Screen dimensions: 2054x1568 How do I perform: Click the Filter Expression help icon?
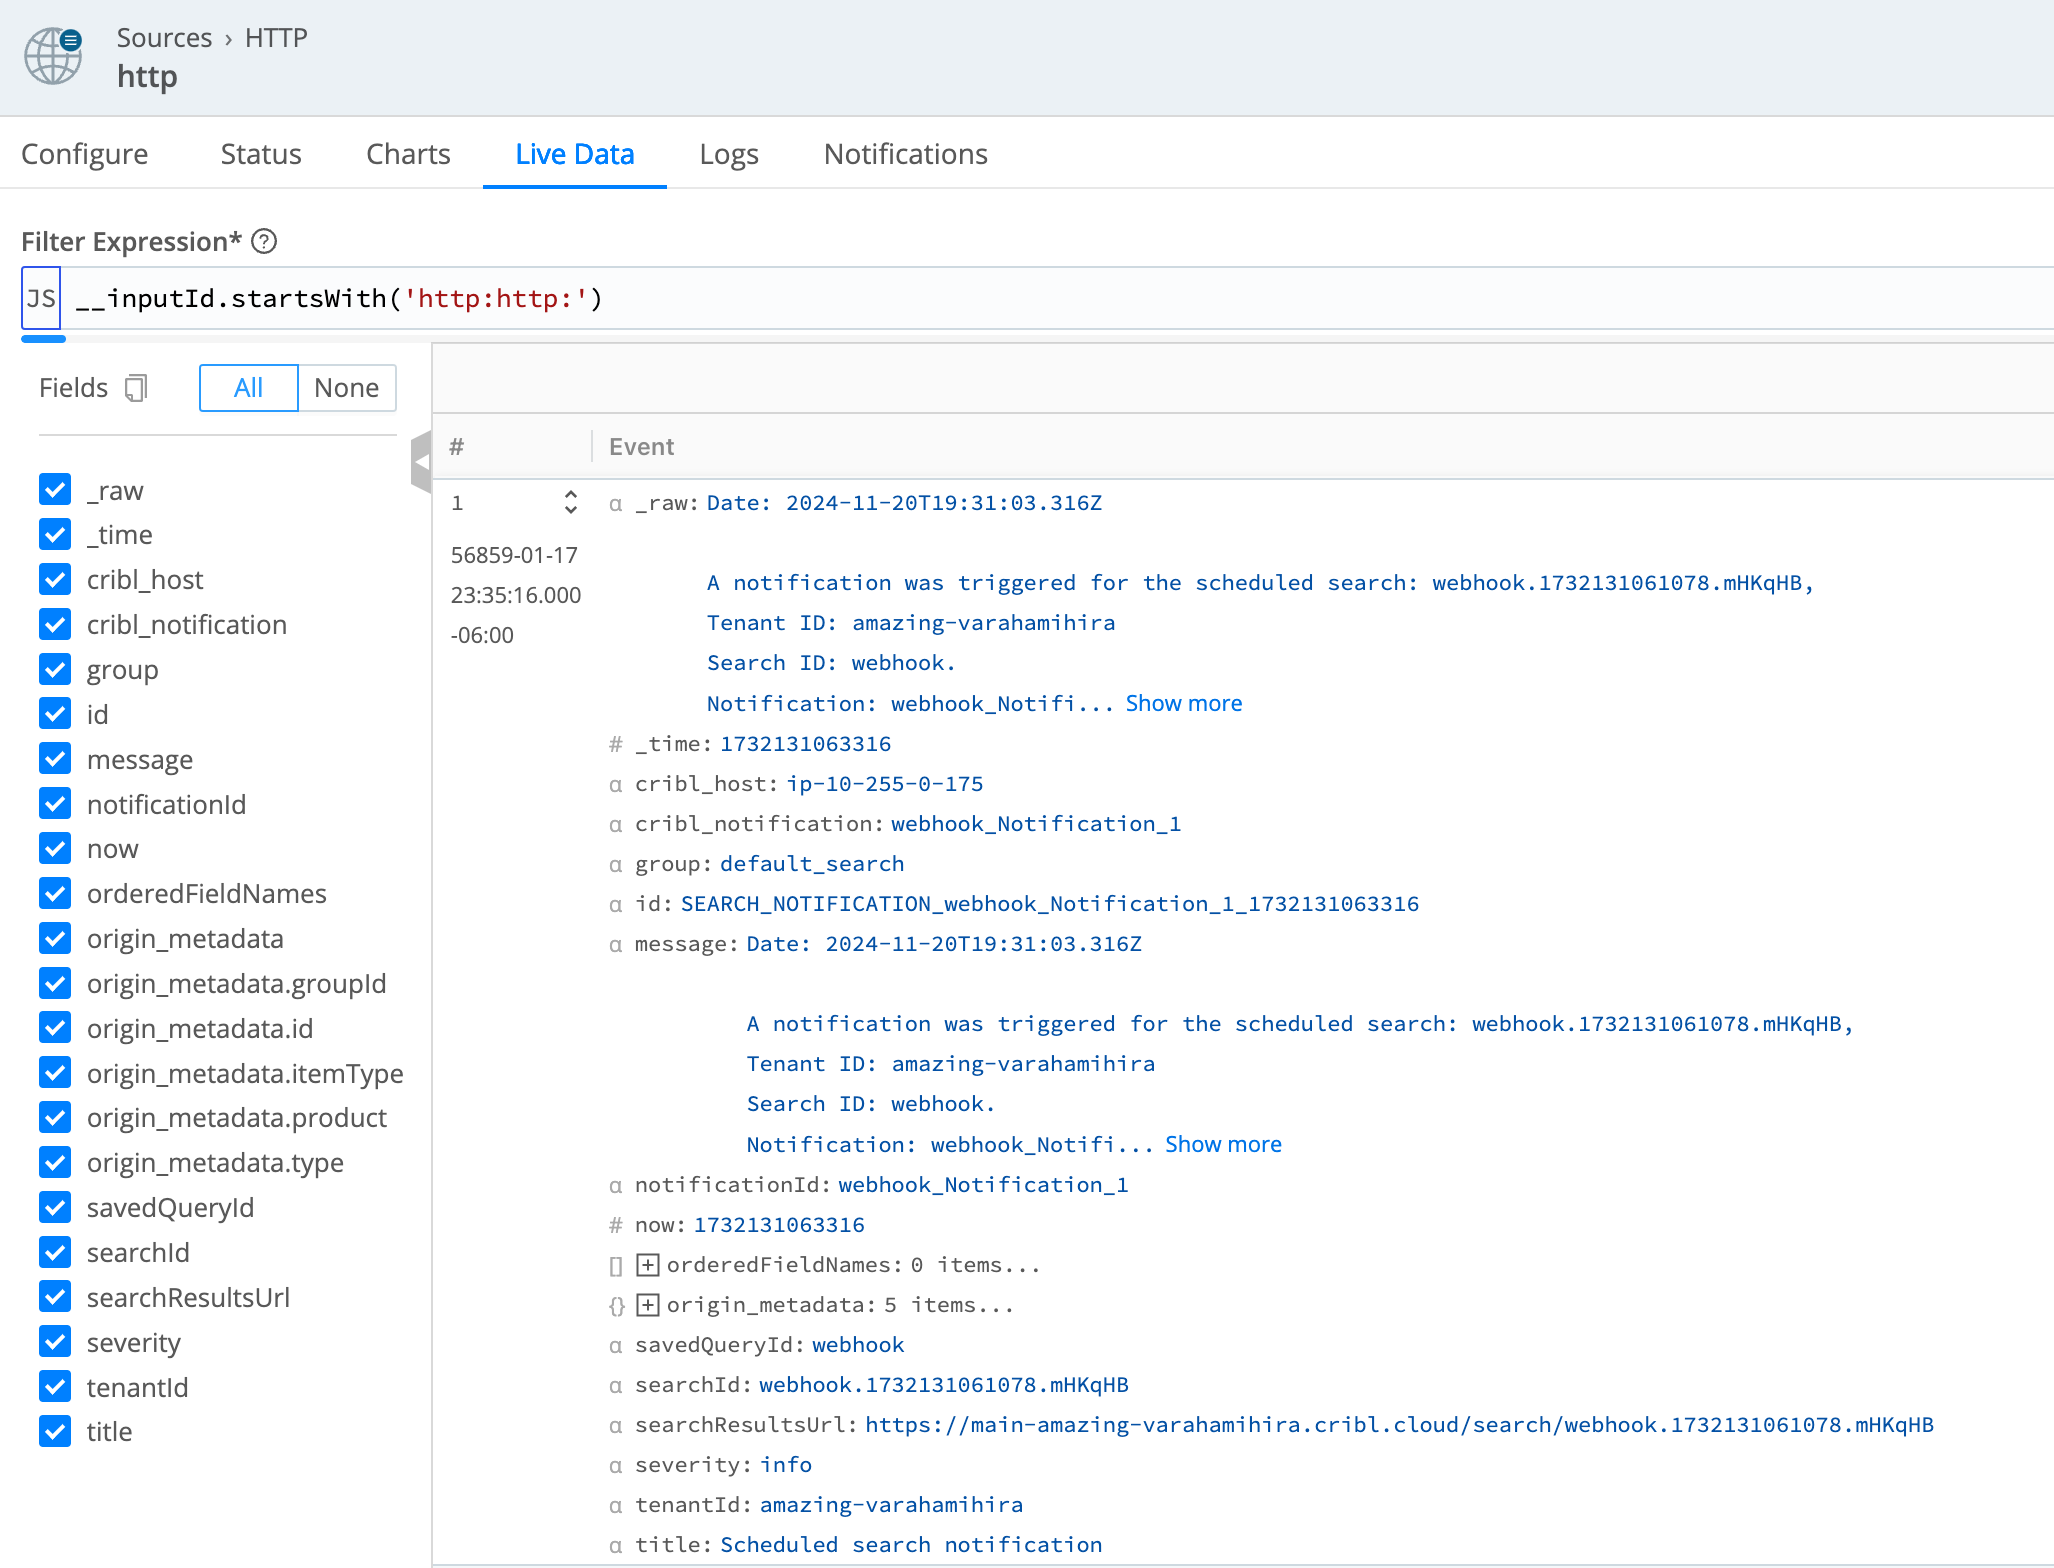[264, 241]
